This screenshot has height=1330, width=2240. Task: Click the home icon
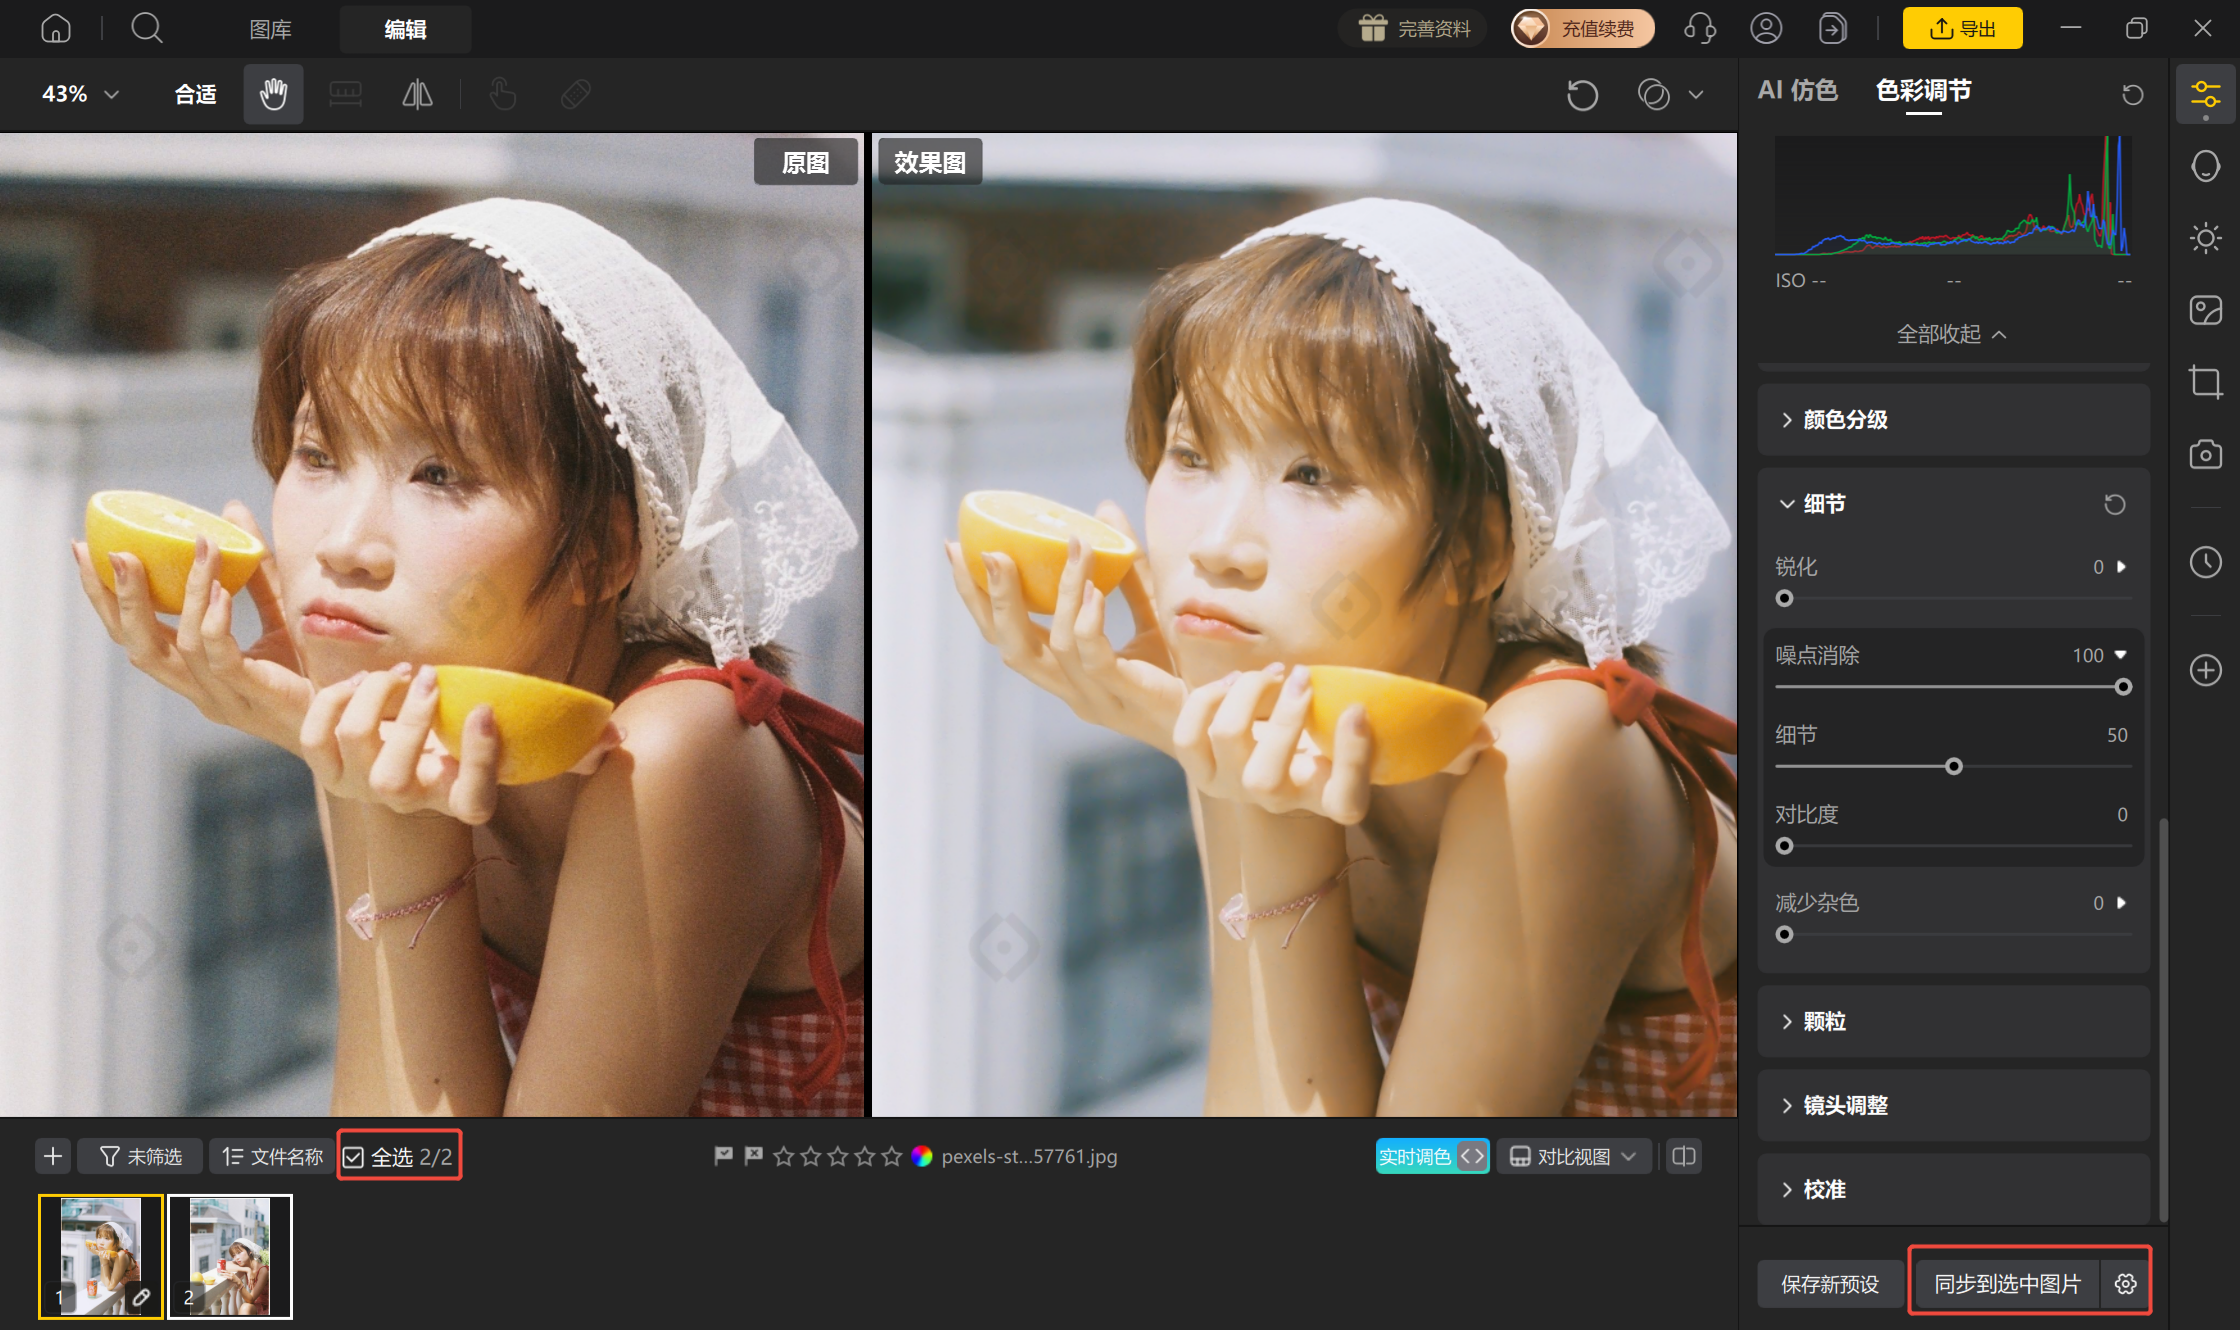56,28
